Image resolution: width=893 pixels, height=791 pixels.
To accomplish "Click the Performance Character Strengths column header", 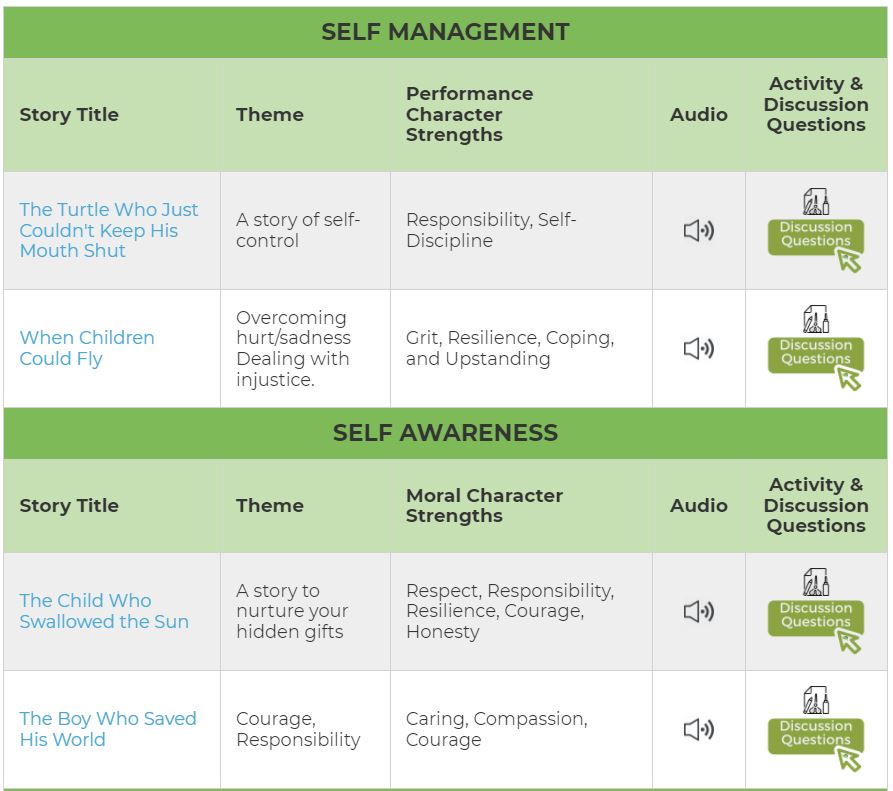I will click(x=469, y=114).
